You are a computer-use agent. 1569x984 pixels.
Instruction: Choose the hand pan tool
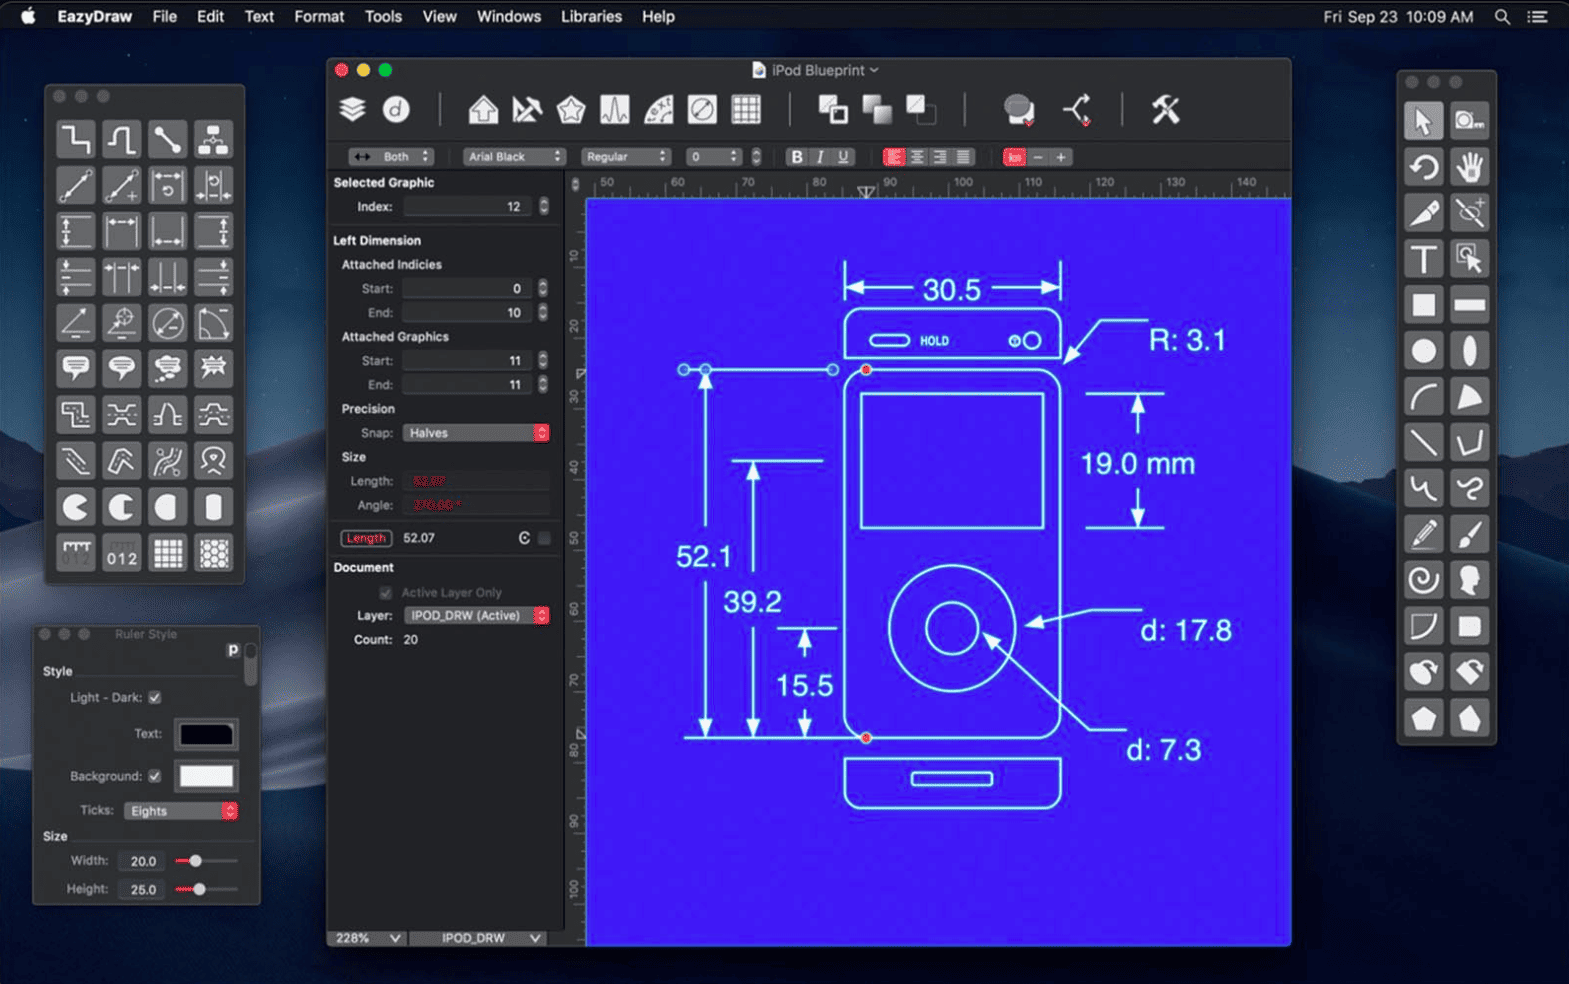[x=1469, y=167]
